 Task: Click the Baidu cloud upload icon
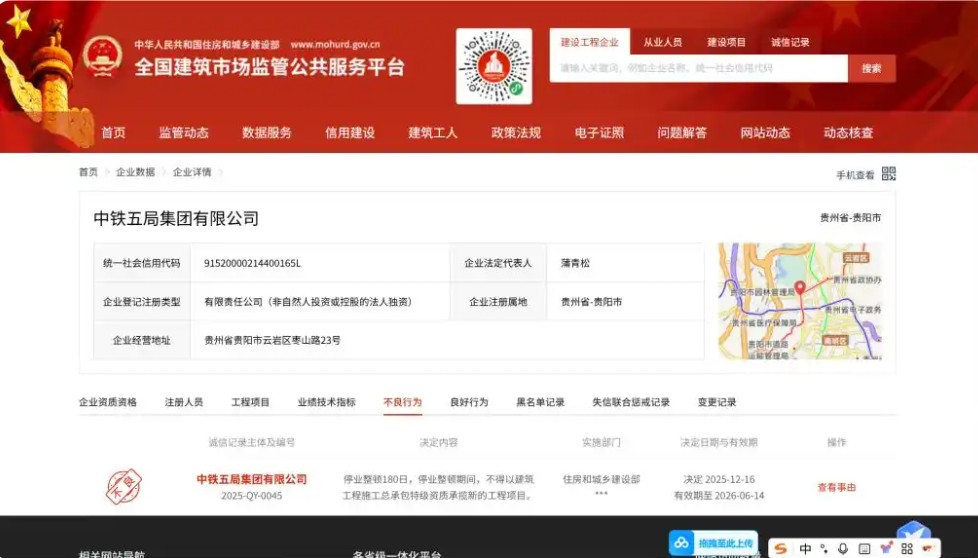[682, 543]
